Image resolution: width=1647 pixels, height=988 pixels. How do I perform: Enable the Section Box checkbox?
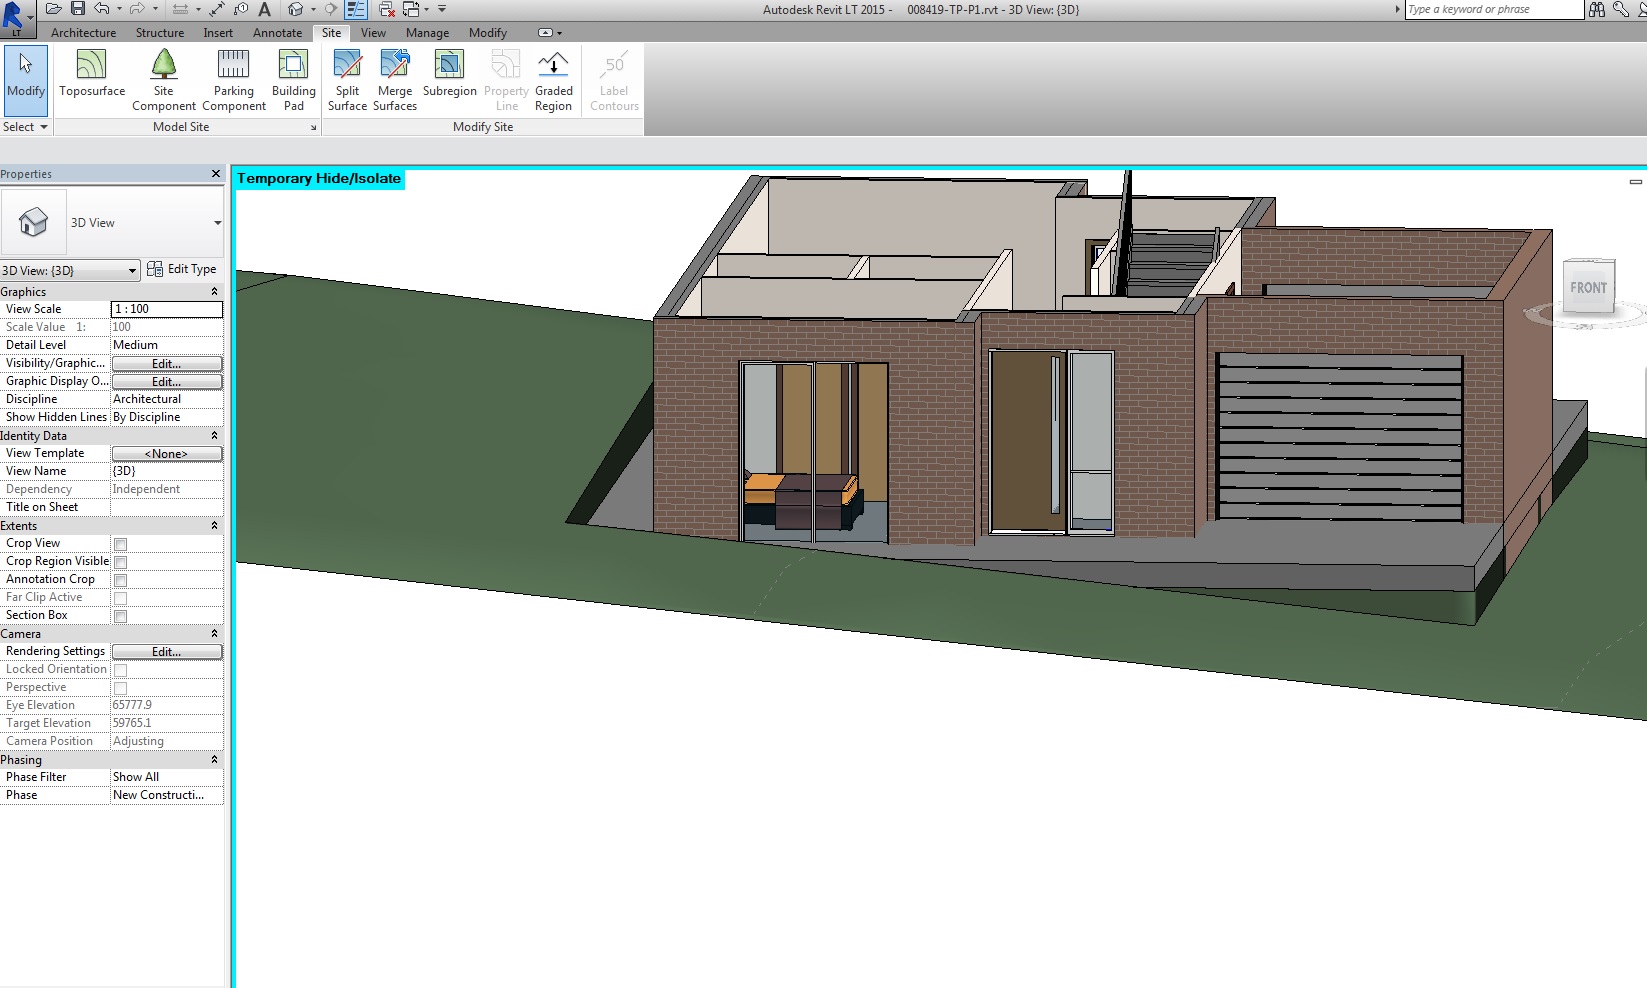(120, 616)
